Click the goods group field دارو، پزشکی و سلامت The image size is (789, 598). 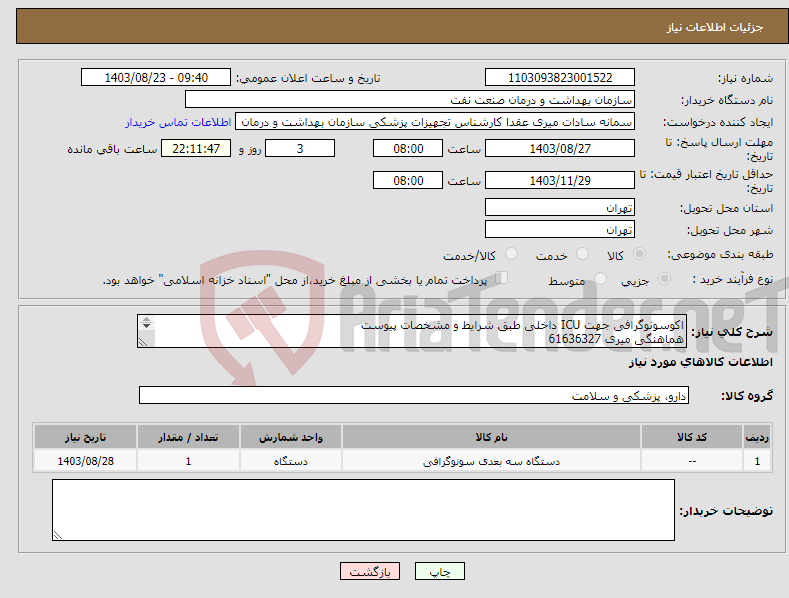pos(414,396)
